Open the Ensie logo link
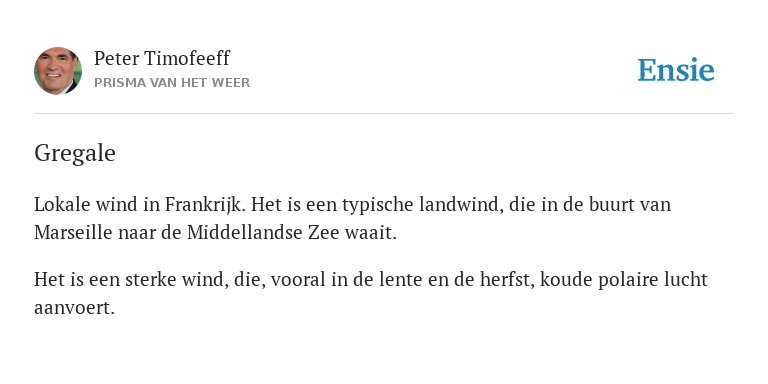Image resolution: width=768 pixels, height=384 pixels. coord(676,70)
